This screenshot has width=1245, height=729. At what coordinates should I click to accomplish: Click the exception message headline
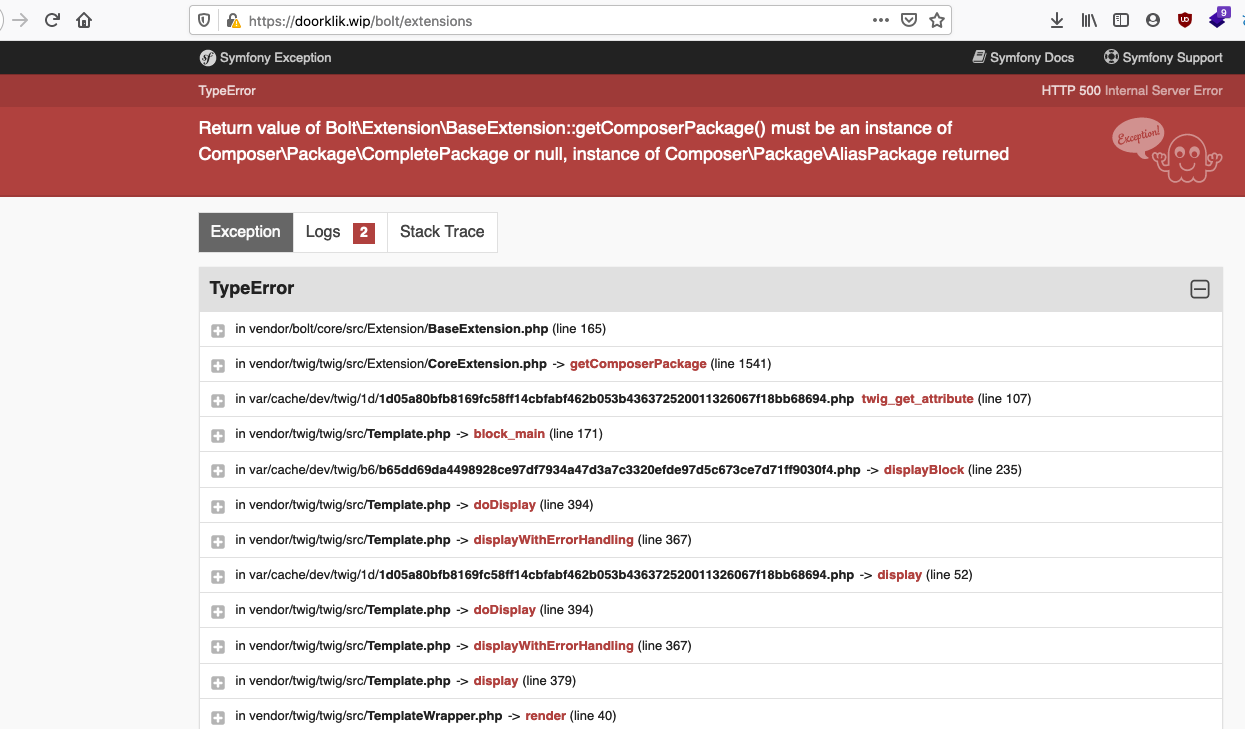[x=604, y=141]
